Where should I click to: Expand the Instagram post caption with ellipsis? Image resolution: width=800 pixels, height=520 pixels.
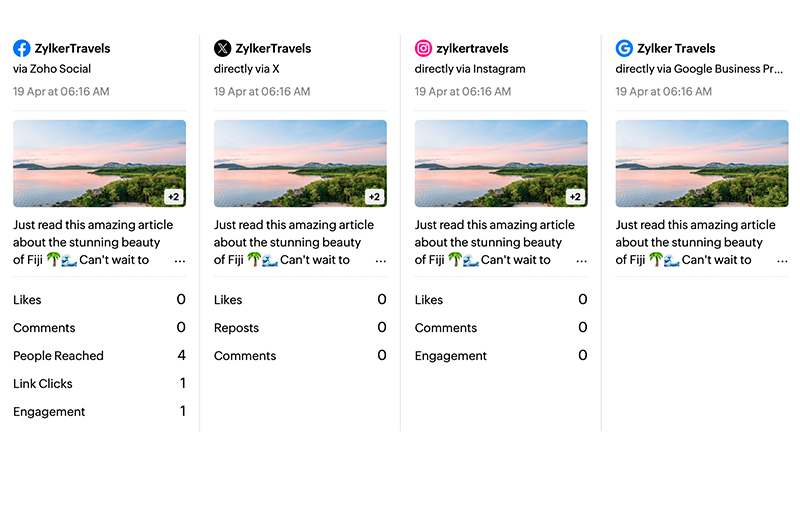582,261
